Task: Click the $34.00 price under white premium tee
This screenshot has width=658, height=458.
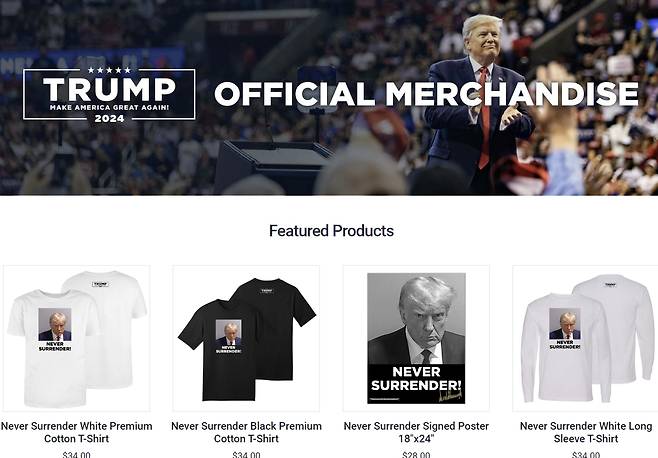Action: 76,455
